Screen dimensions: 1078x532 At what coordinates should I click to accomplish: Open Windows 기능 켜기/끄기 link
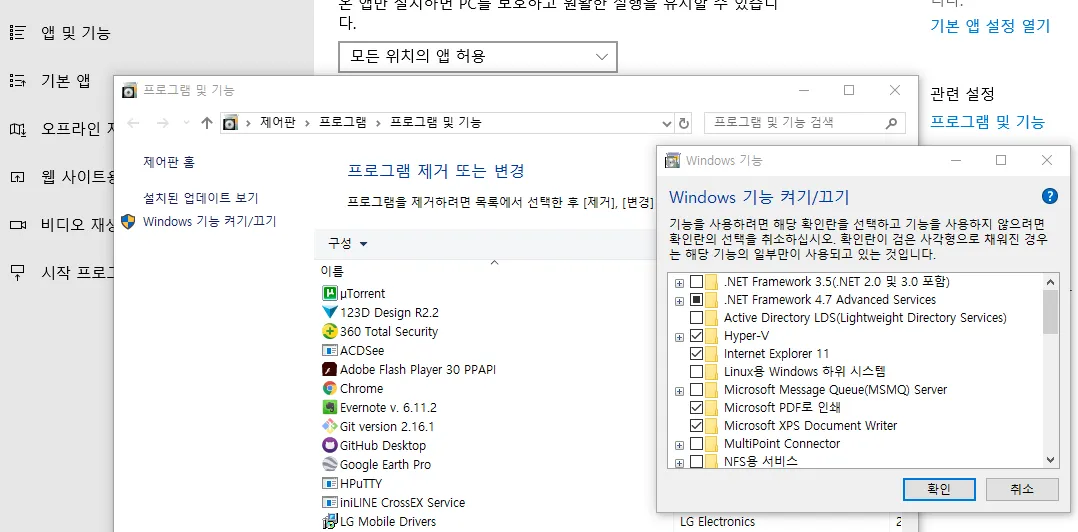click(x=210, y=221)
